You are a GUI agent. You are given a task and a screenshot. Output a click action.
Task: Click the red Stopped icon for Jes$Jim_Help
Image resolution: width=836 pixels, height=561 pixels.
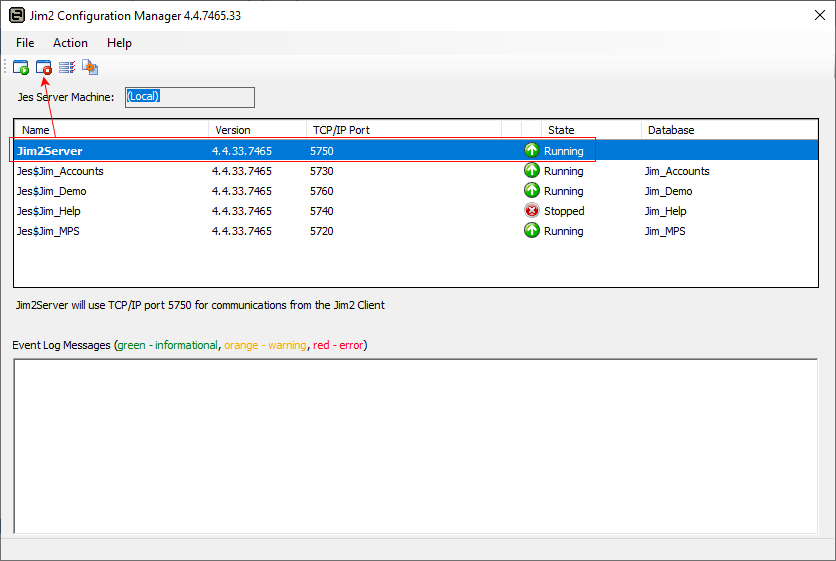pyautogui.click(x=532, y=211)
